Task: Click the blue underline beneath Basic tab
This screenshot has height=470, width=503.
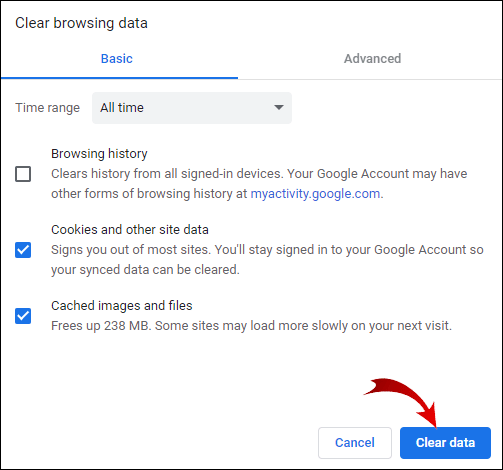Action: point(119,78)
